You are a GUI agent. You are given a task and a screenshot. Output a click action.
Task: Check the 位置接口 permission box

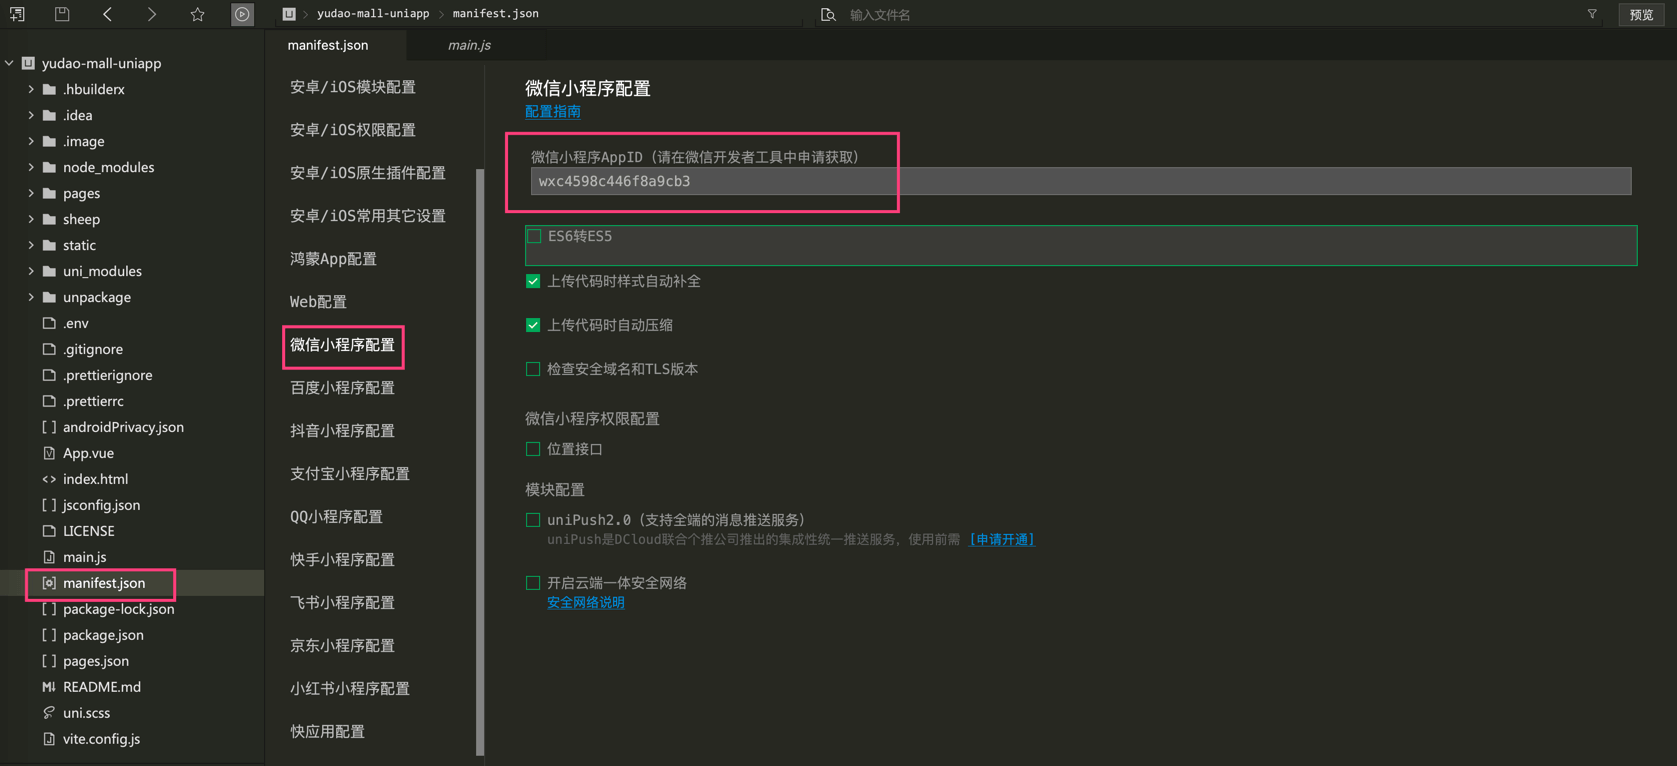point(533,450)
